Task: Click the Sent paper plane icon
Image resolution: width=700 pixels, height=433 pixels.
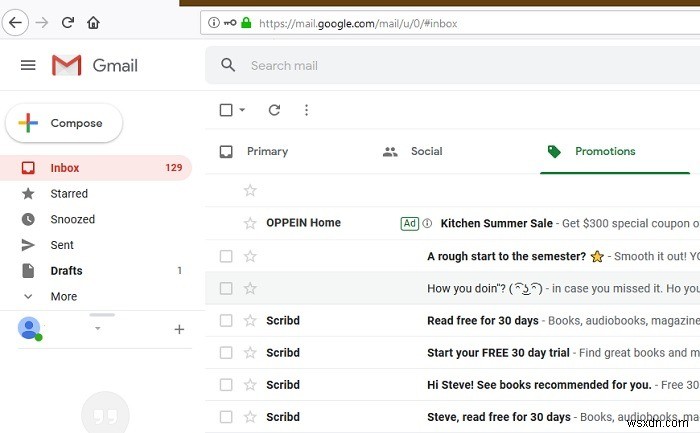Action: (x=28, y=245)
